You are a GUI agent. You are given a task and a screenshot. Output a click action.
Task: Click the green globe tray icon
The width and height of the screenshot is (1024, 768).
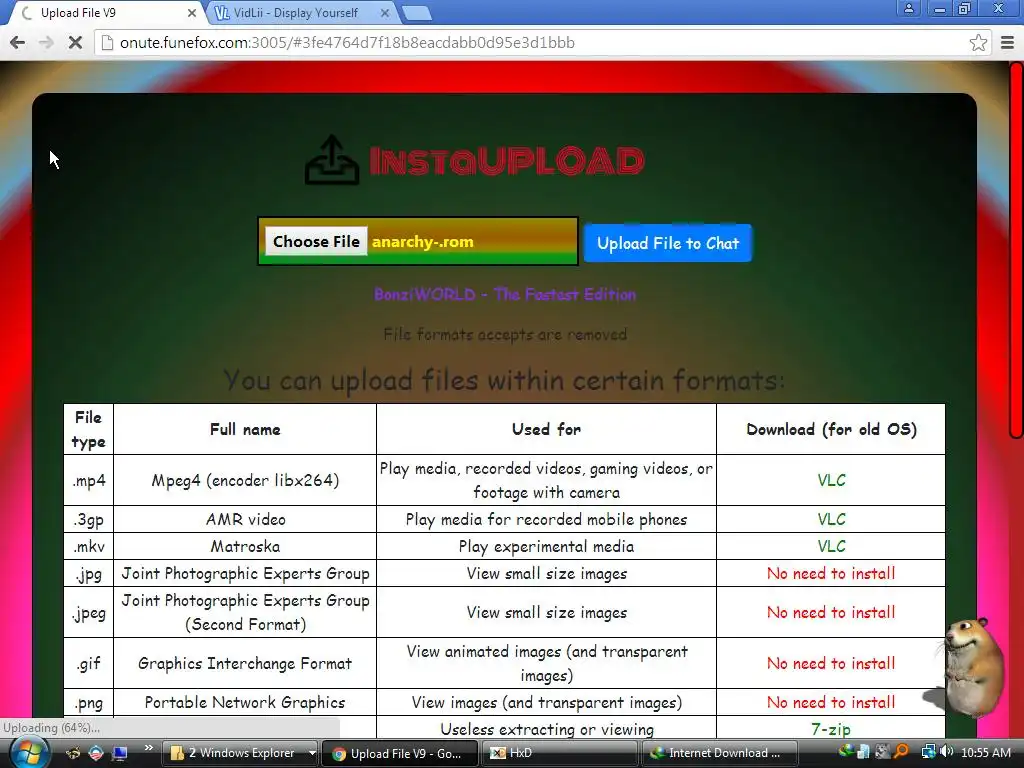tap(846, 752)
